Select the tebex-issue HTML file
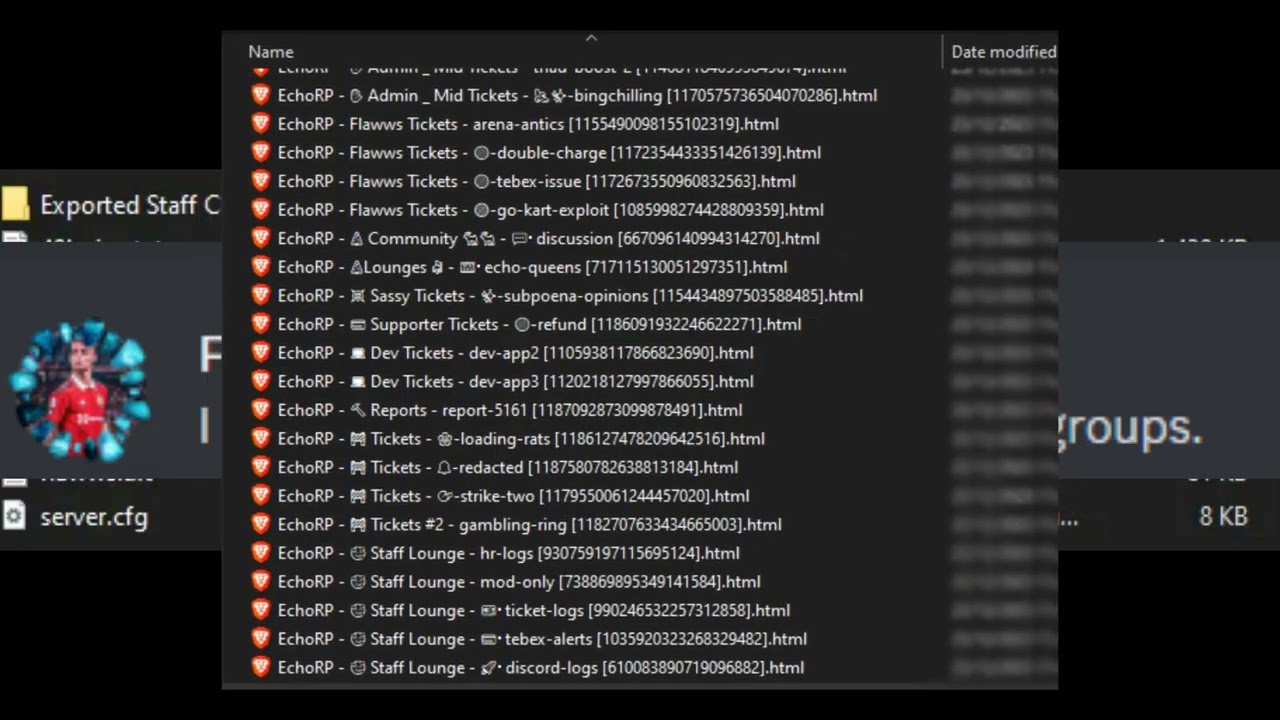Screen dimensions: 1280x720 (x=537, y=181)
